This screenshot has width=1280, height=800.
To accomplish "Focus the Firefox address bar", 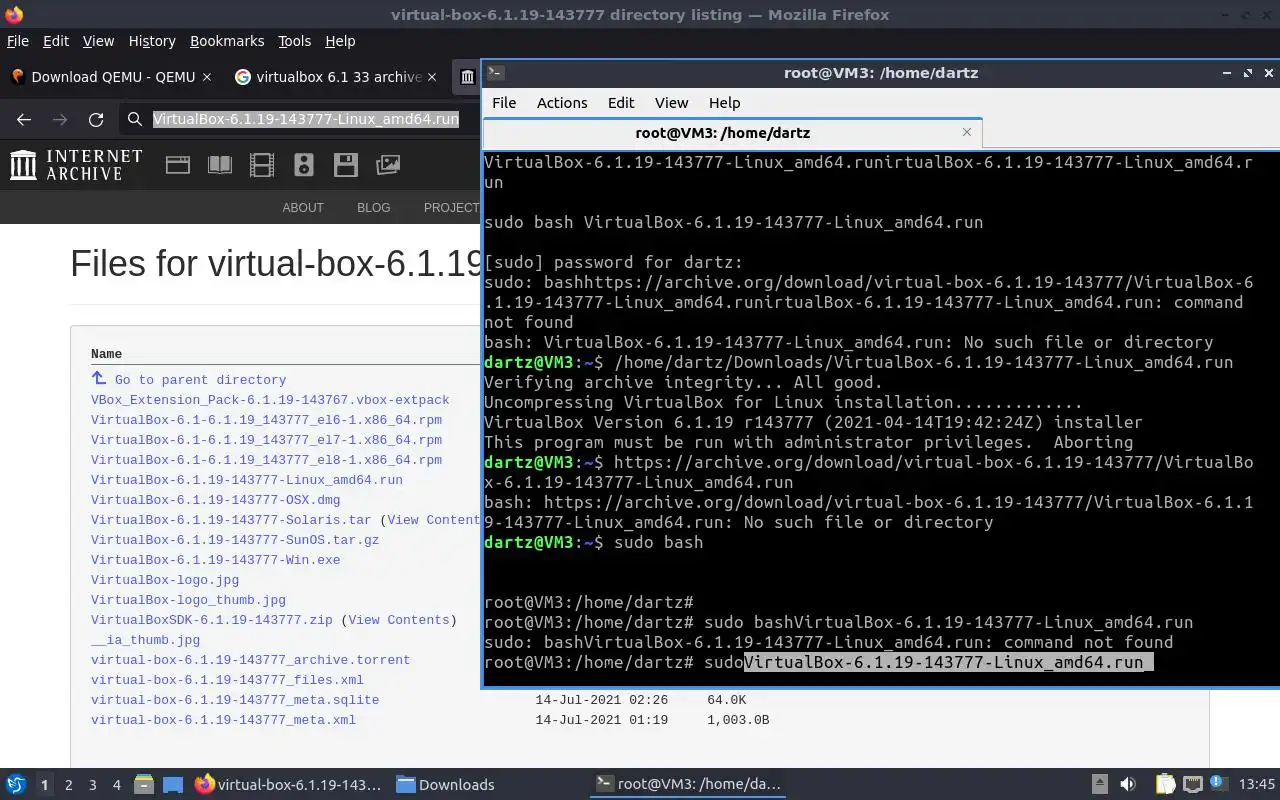I will click(x=305, y=119).
